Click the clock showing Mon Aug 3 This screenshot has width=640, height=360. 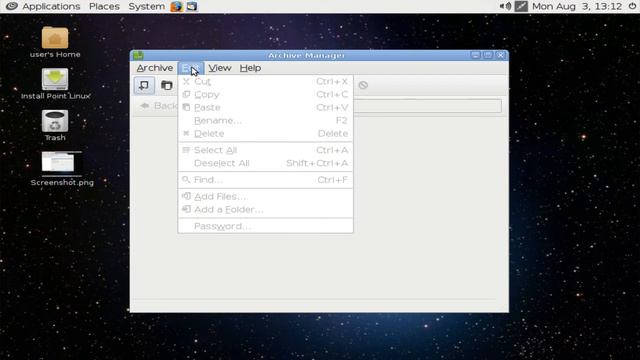[x=577, y=7]
